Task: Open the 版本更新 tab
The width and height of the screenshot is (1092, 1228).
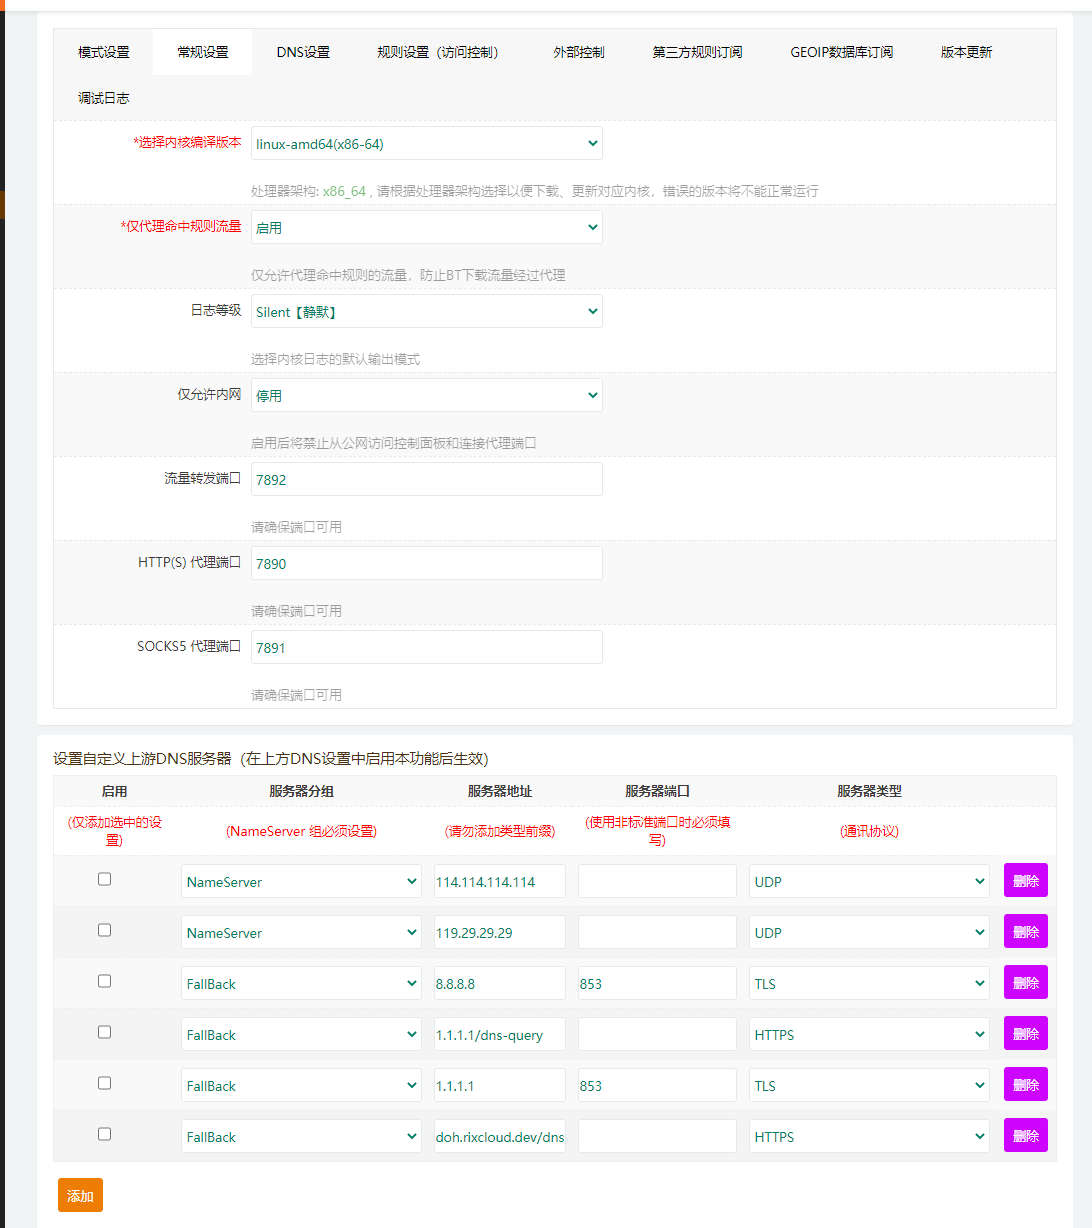Action: point(965,52)
